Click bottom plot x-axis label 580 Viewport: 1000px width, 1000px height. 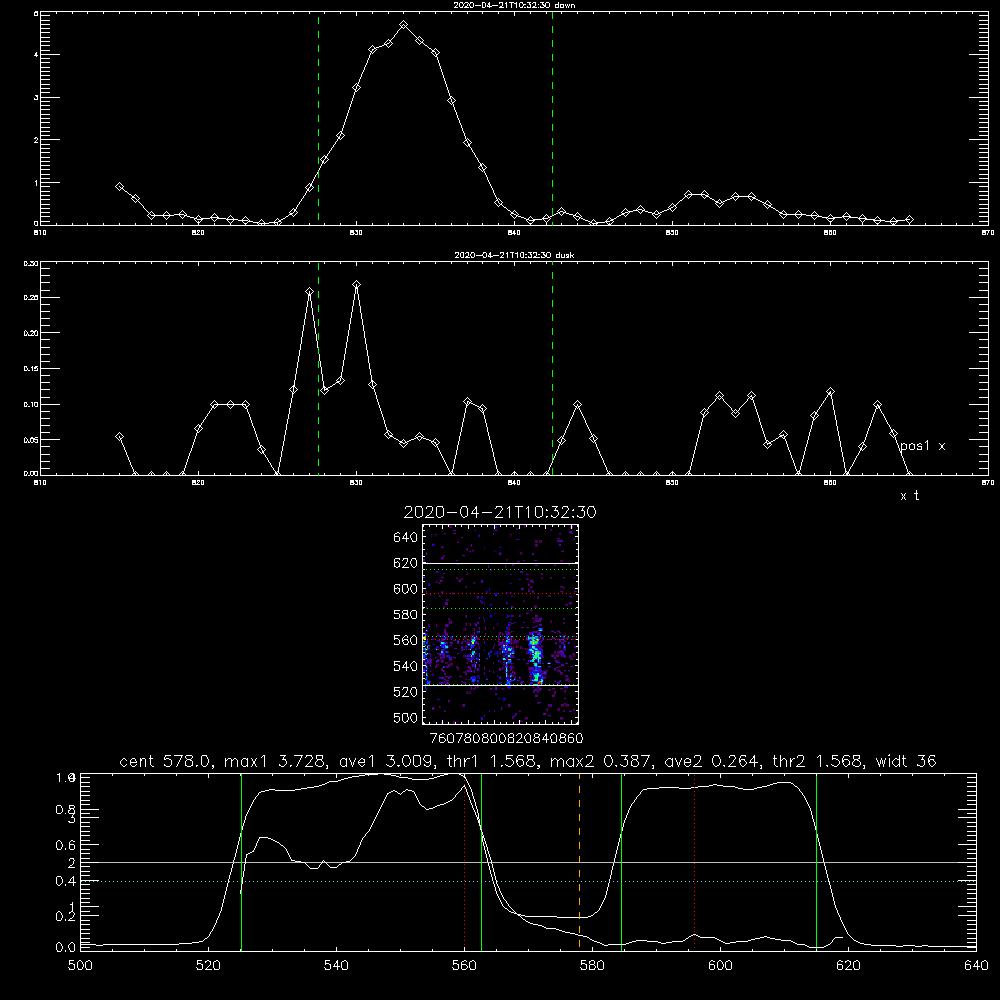pyautogui.click(x=592, y=965)
